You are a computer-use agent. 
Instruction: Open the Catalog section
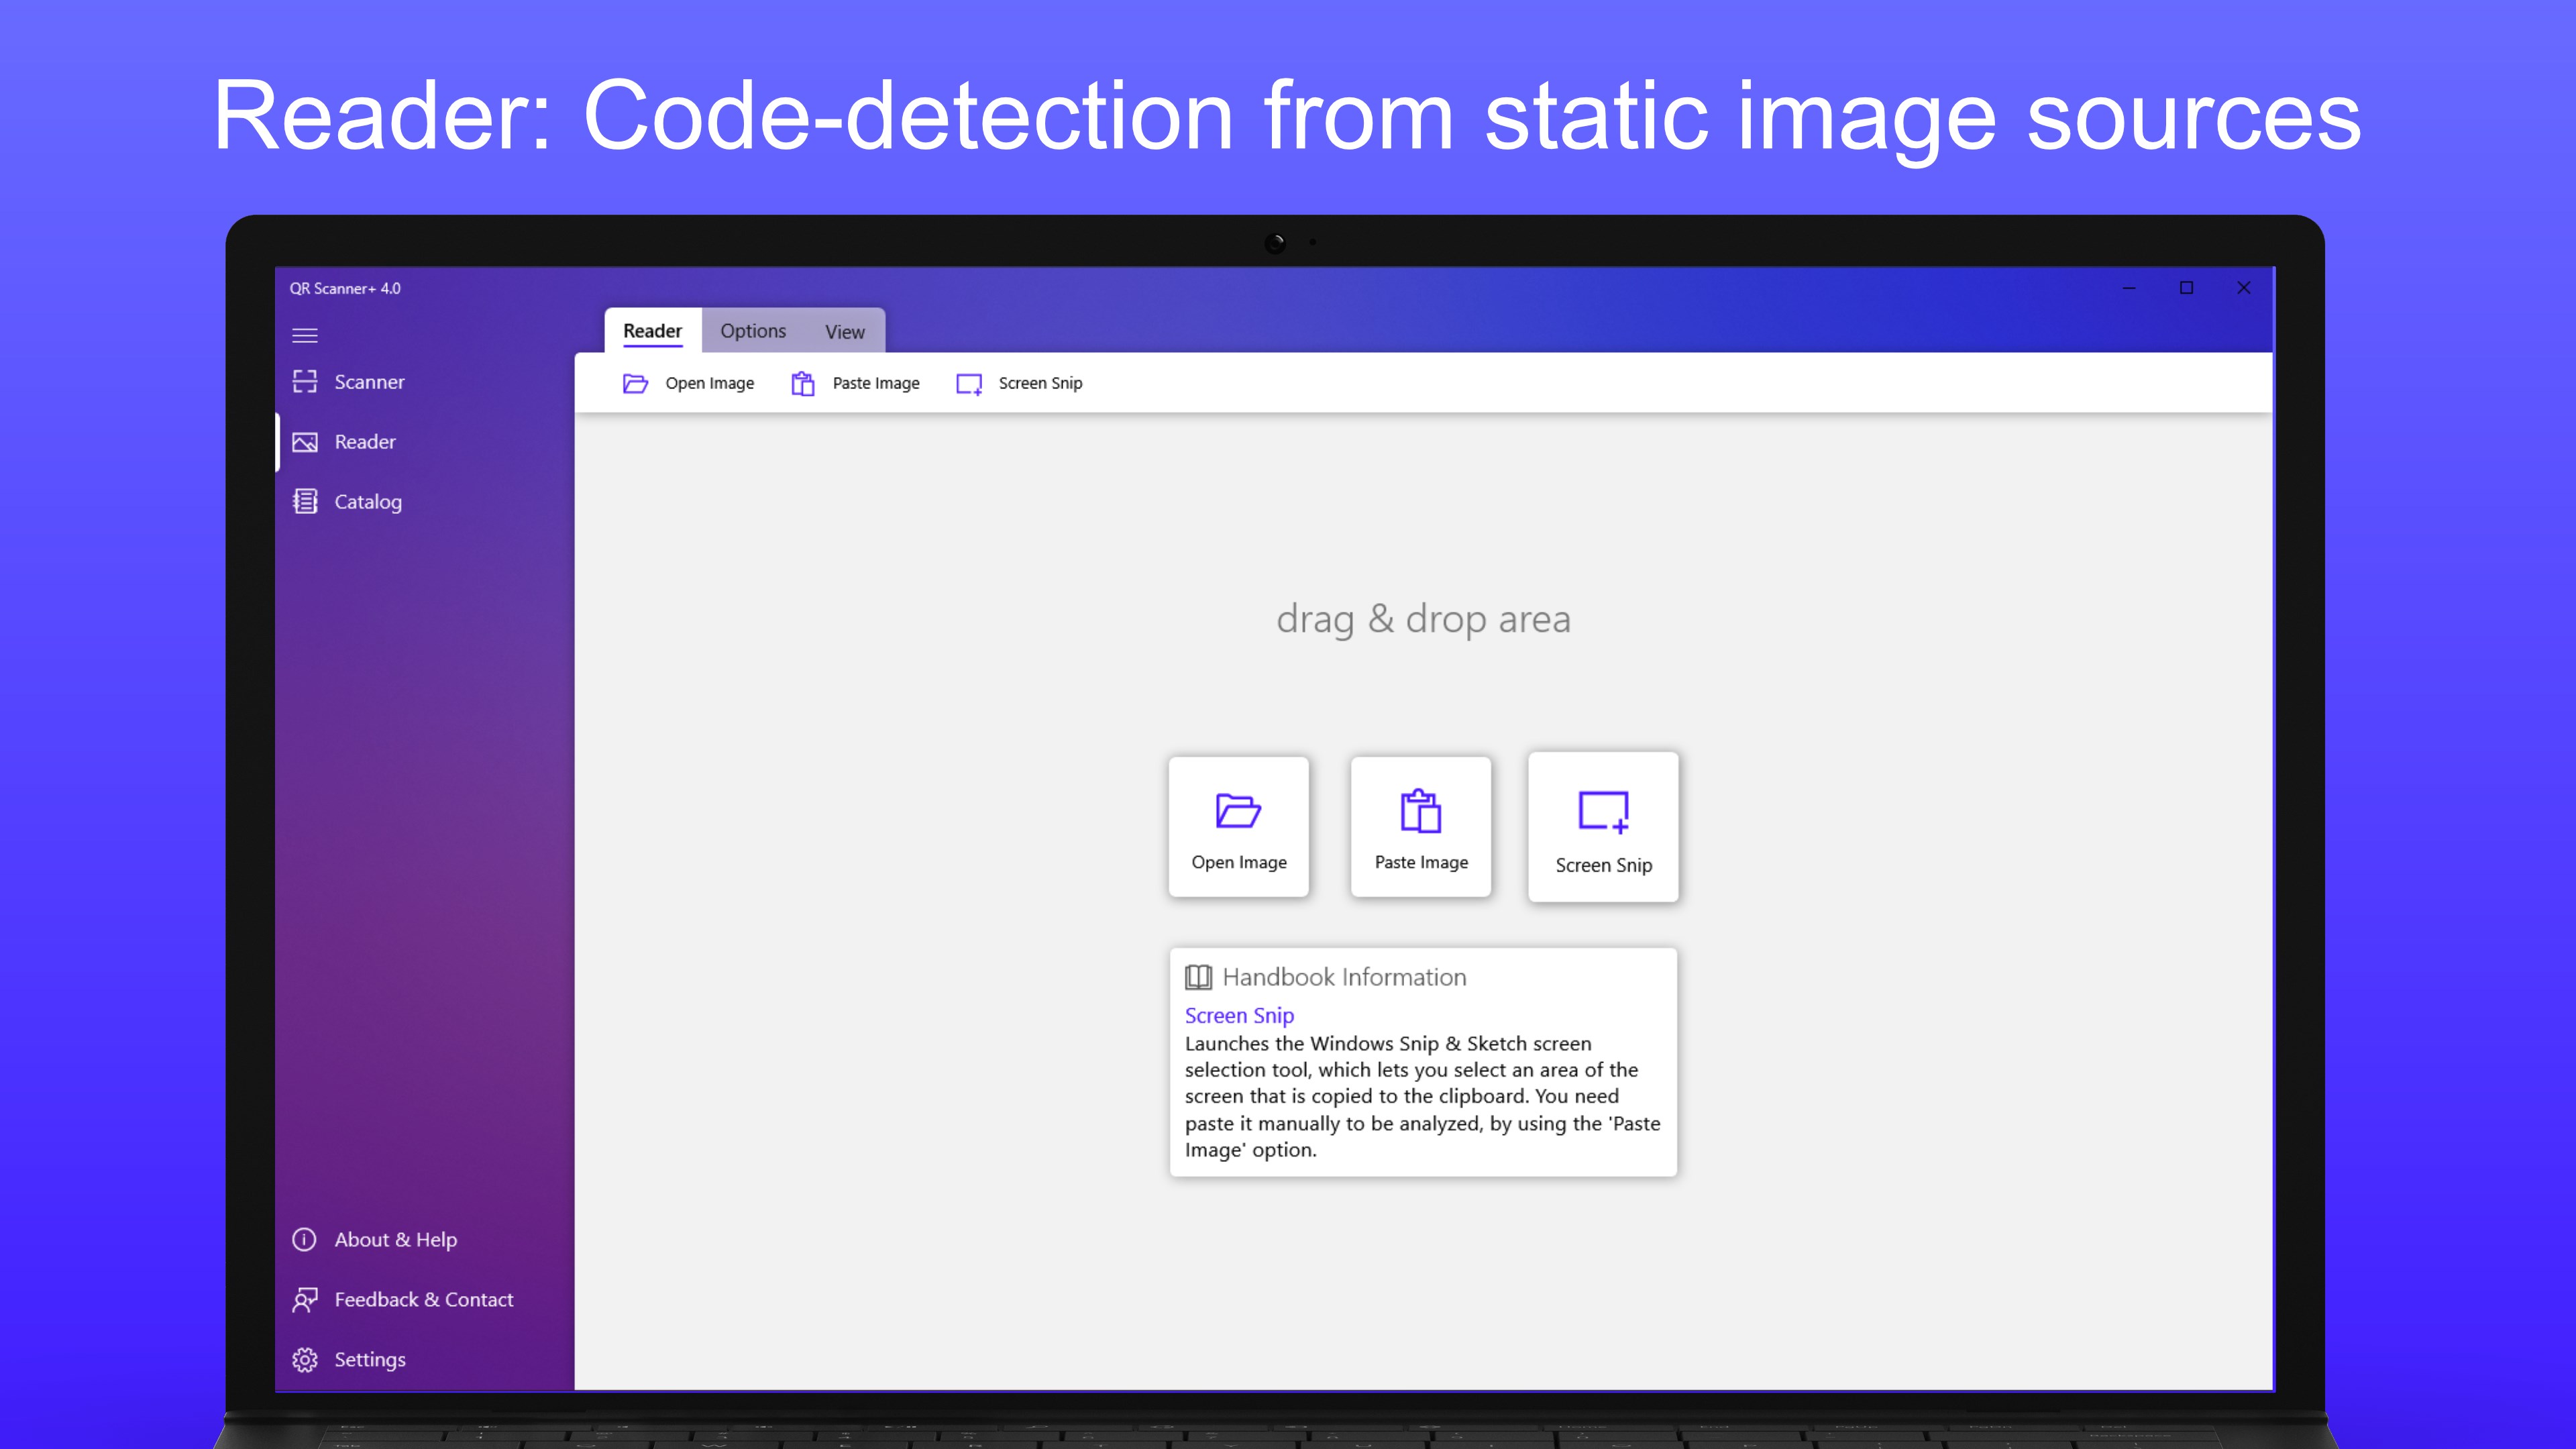click(367, 502)
